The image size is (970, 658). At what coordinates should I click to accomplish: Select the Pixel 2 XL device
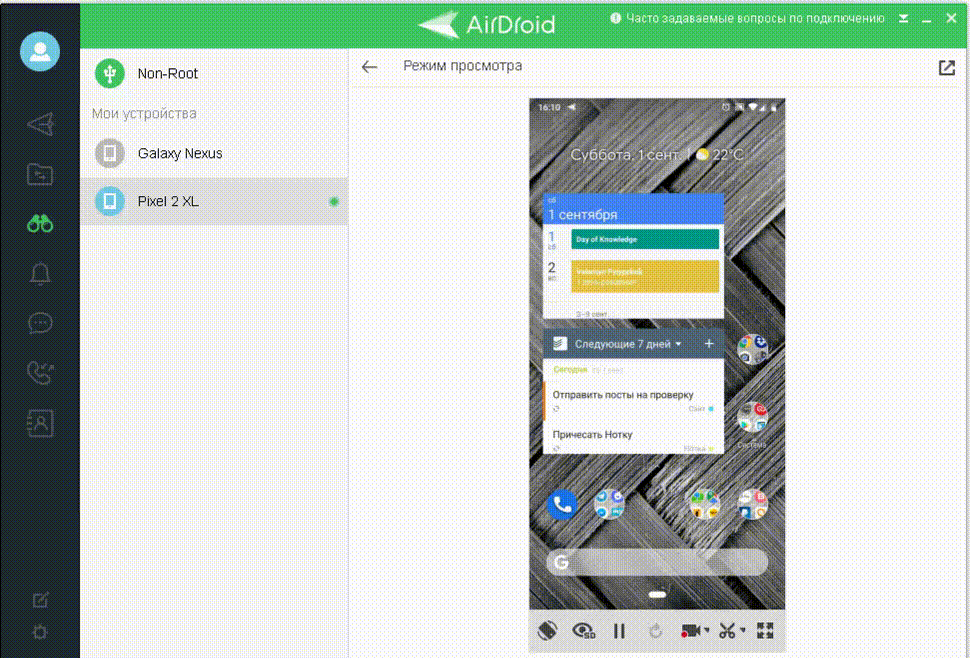[214, 201]
